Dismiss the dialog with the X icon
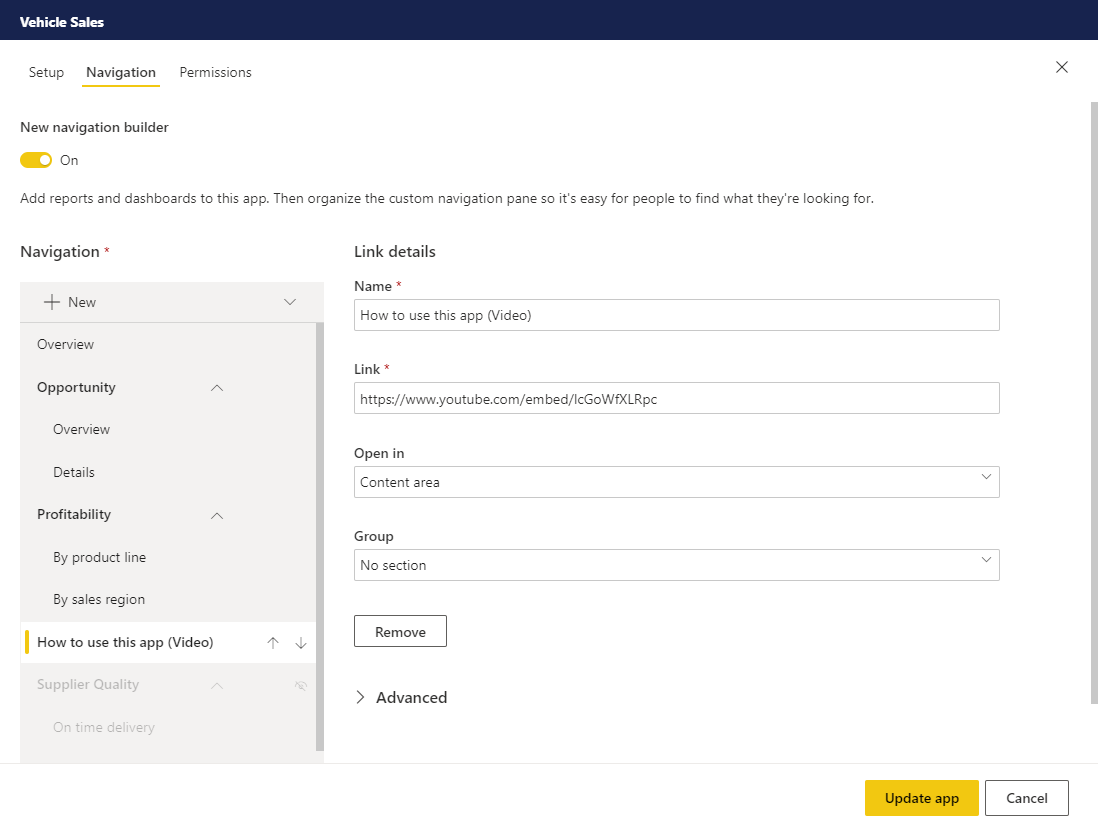The height and width of the screenshot is (825, 1098). tap(1061, 67)
